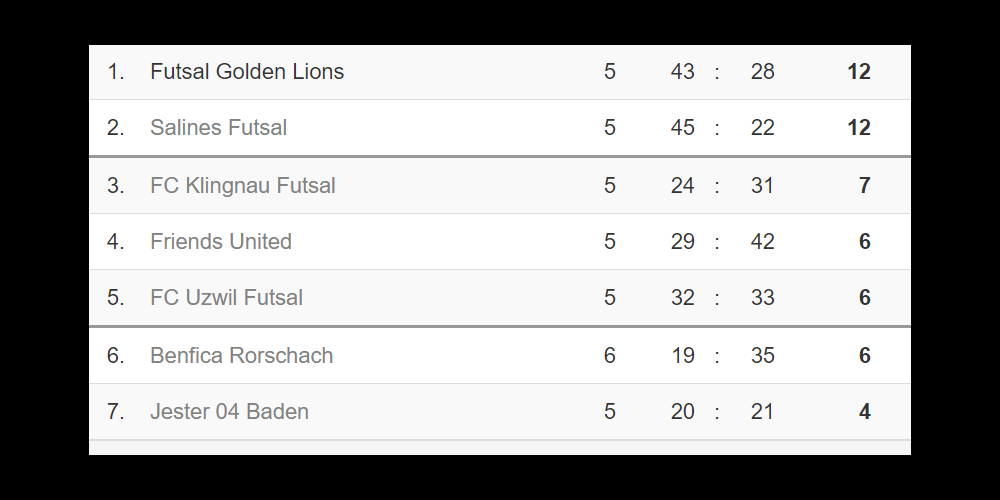Click rank number 7 in the standings
Screen dimensions: 1000x500
116,412
